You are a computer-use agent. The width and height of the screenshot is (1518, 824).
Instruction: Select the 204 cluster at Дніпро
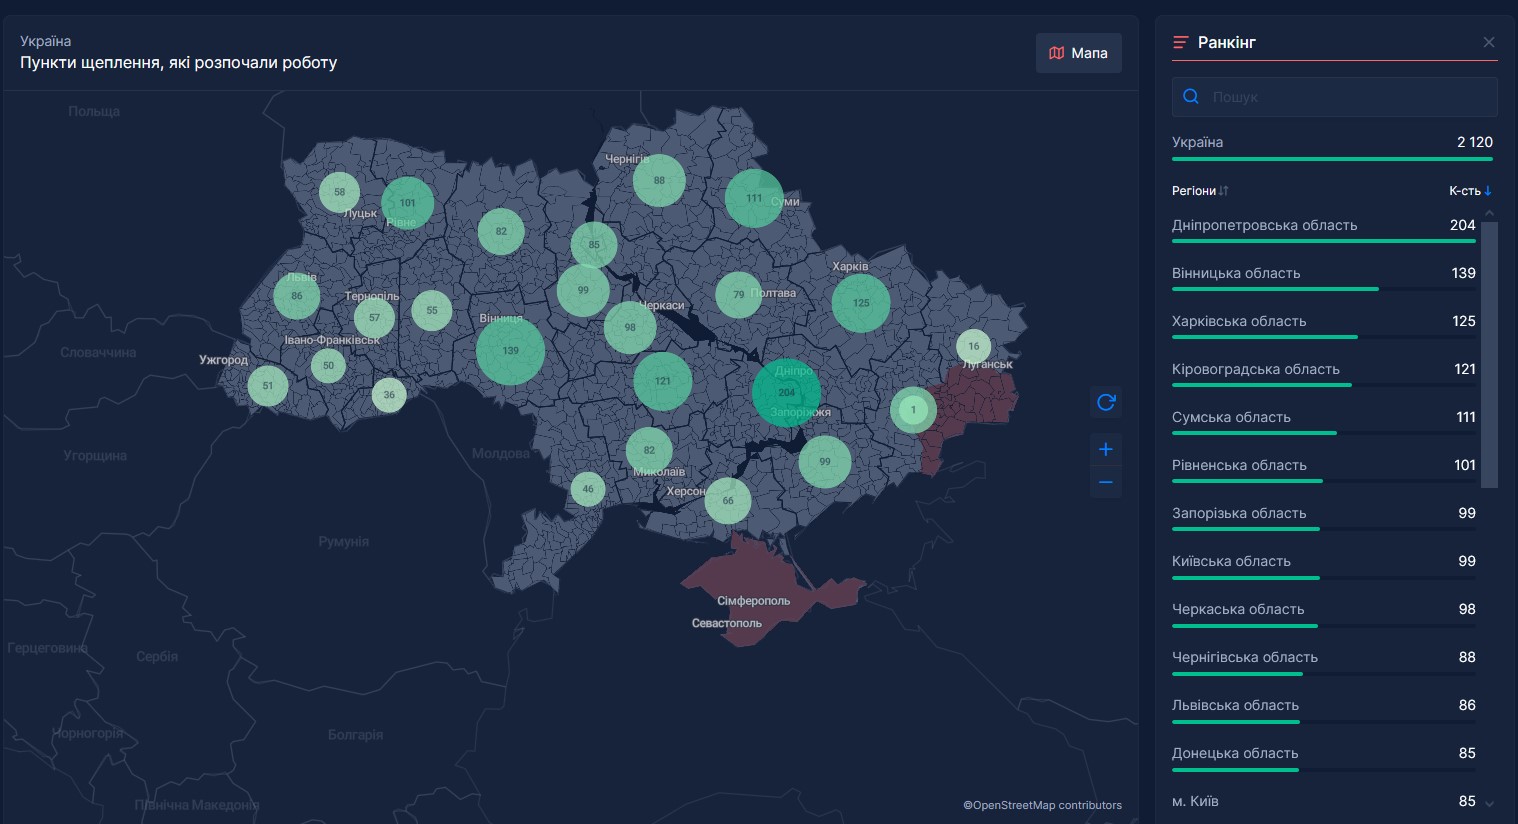point(786,392)
